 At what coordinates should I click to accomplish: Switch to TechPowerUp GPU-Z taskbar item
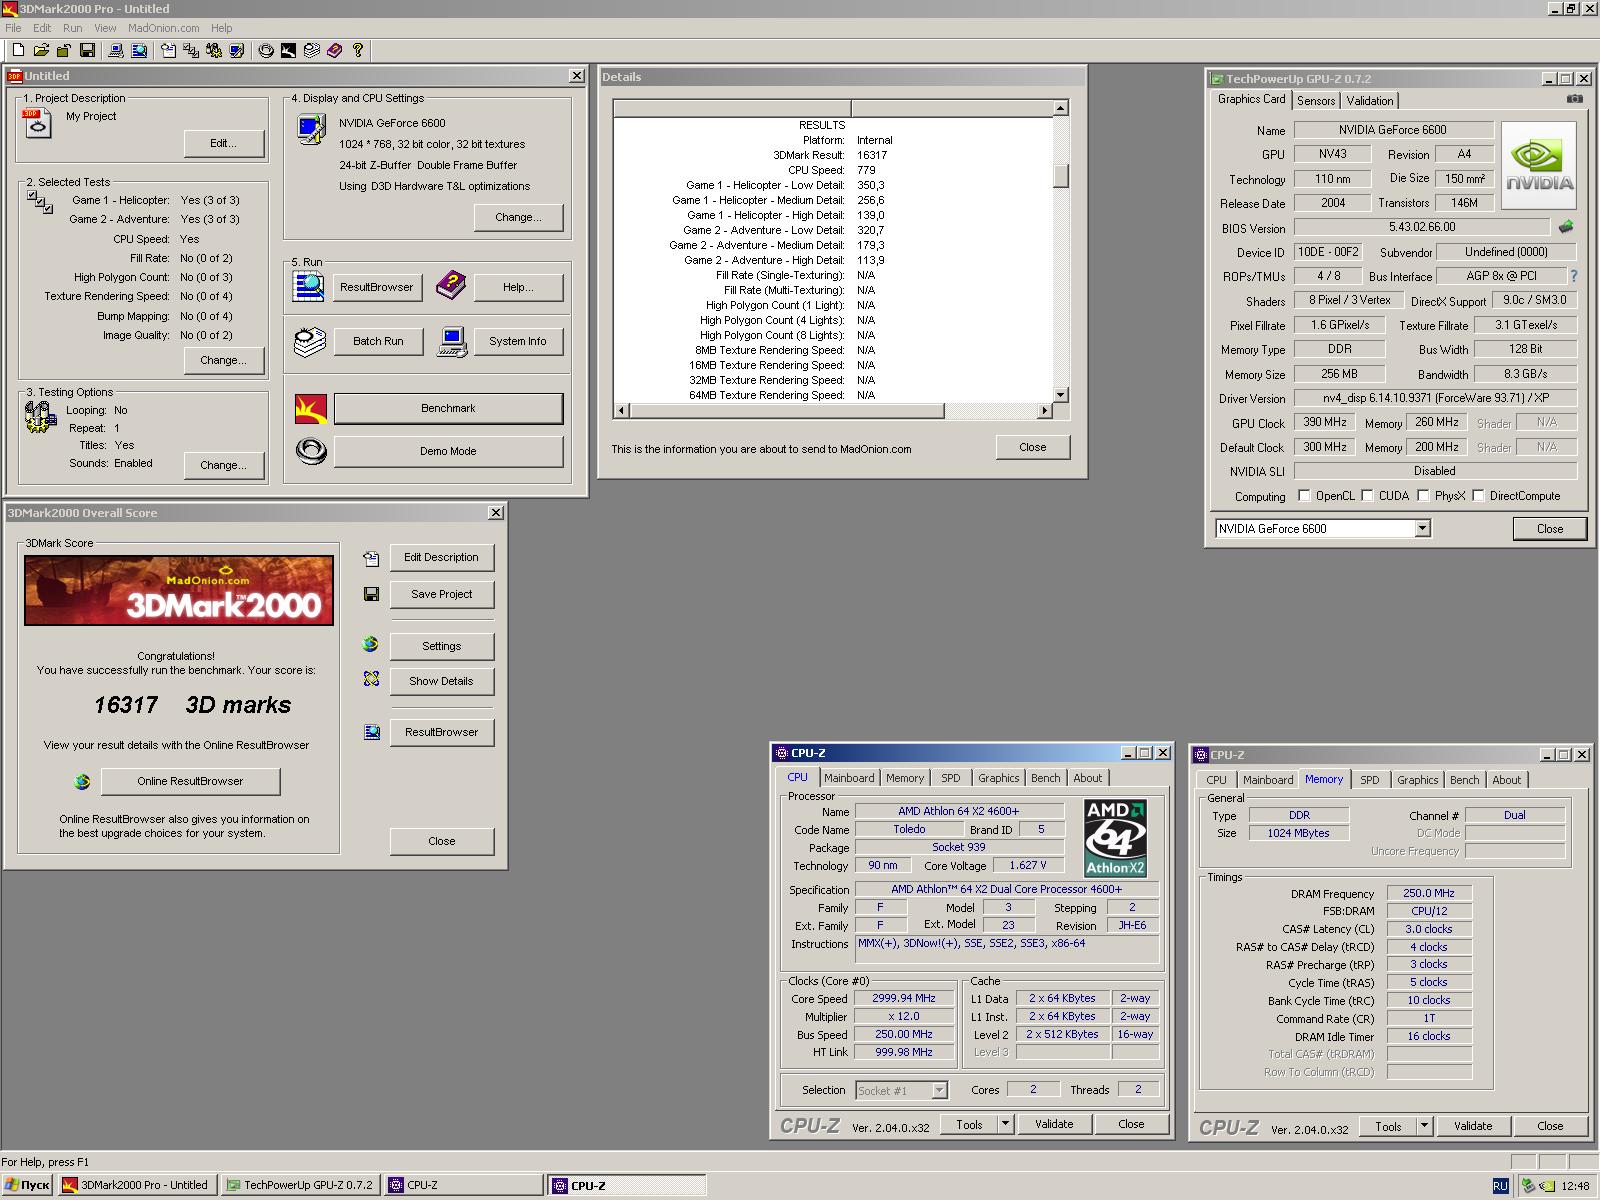point(300,1185)
